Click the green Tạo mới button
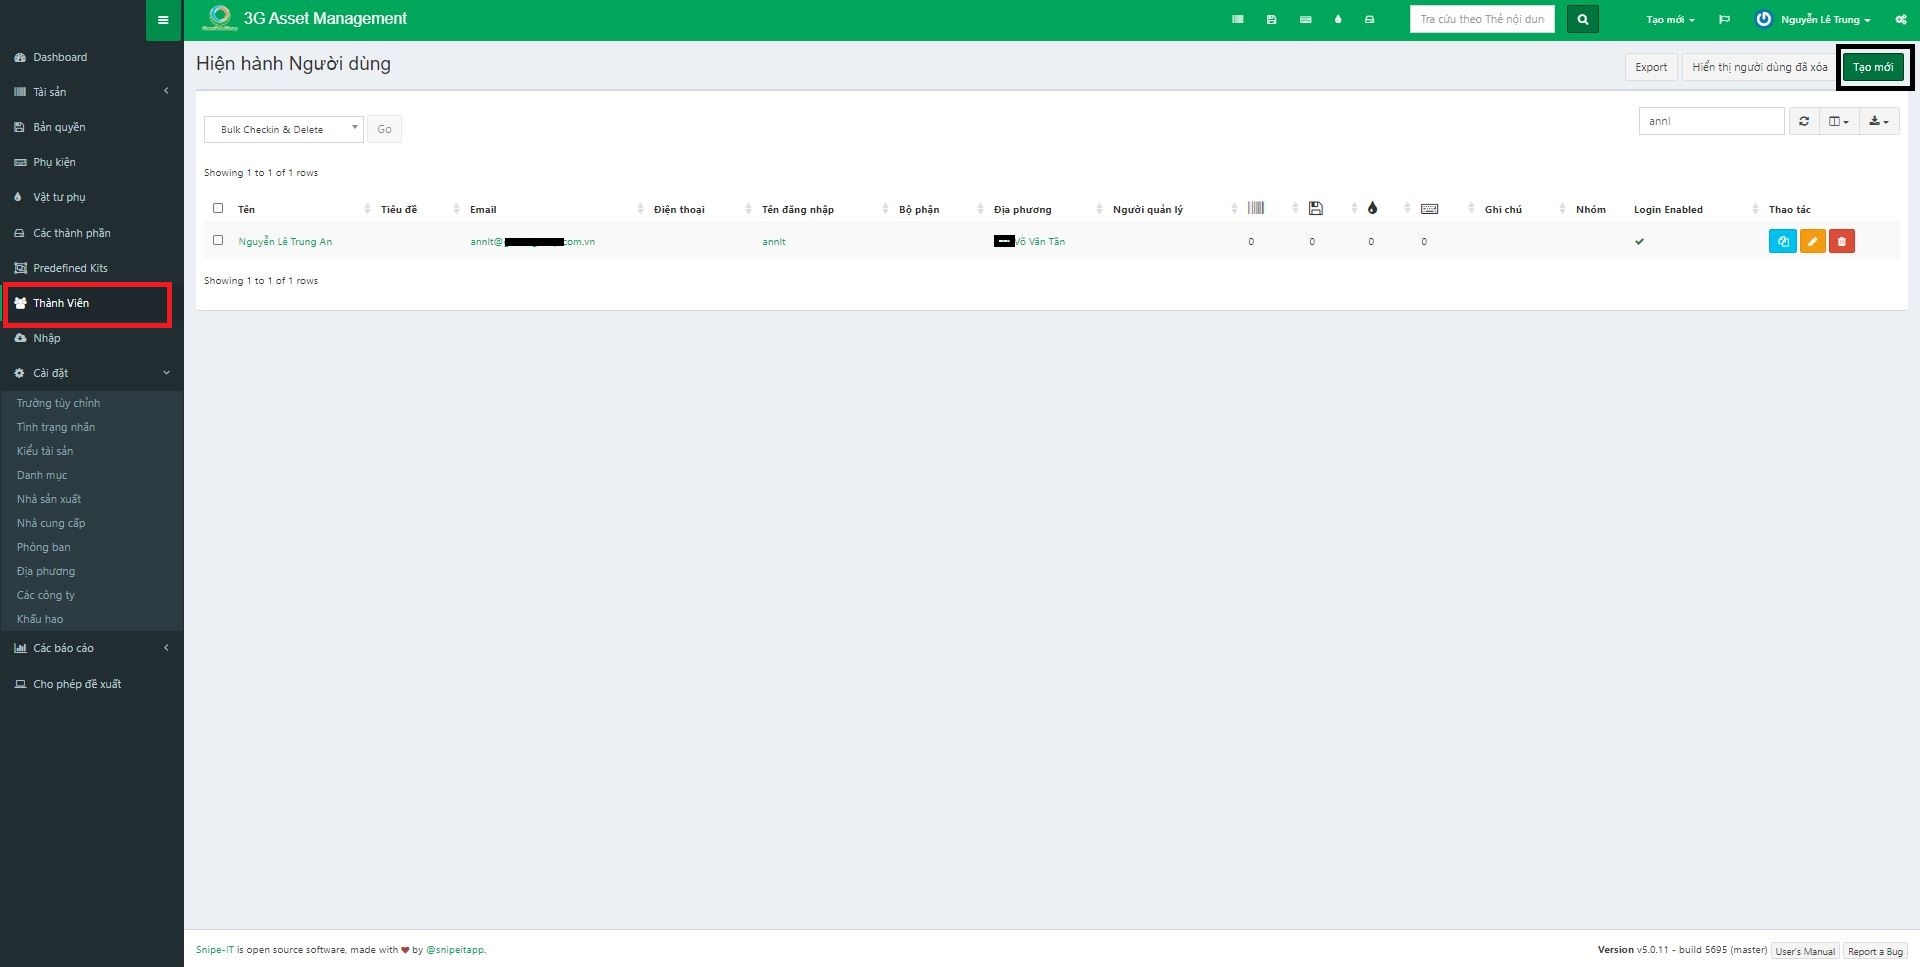The height and width of the screenshot is (967, 1920). pyautogui.click(x=1872, y=67)
